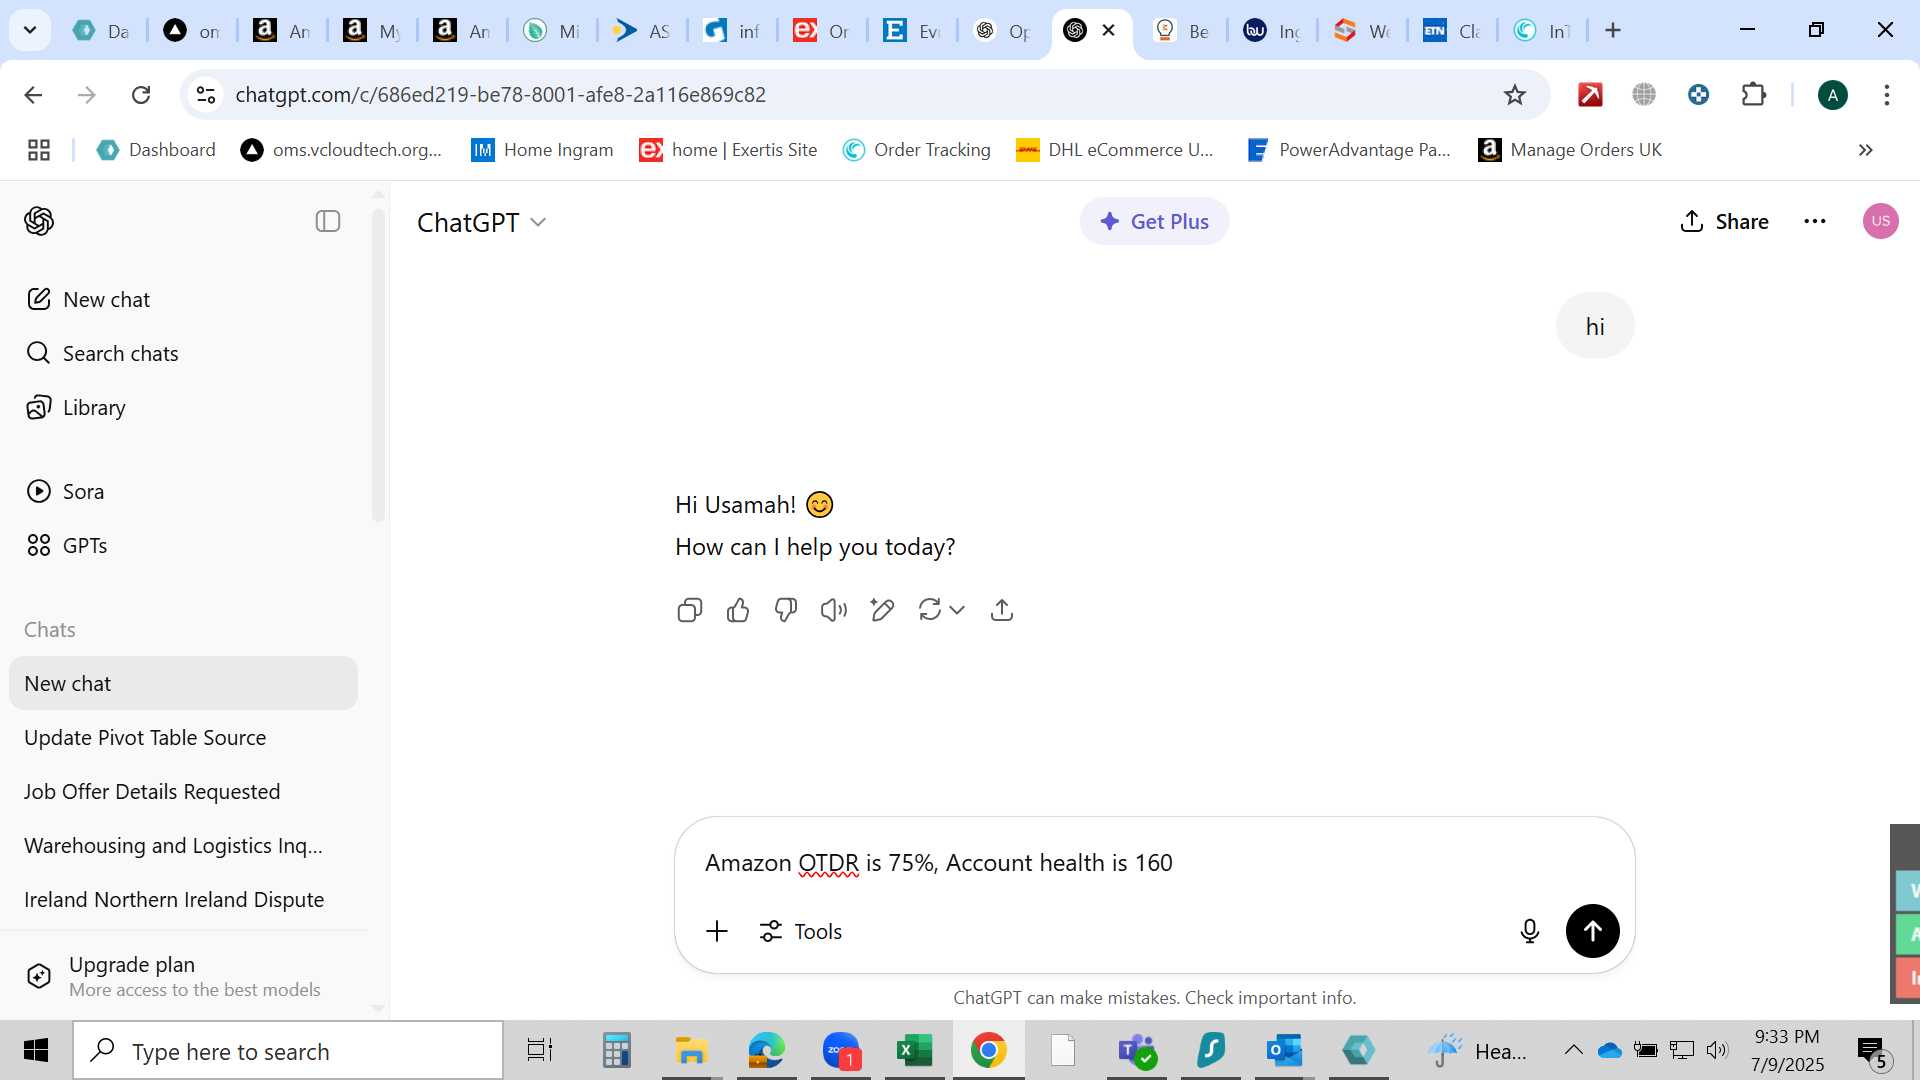Open the Tools menu in the composer
Image resolution: width=1920 pixels, height=1080 pixels.
click(x=801, y=931)
